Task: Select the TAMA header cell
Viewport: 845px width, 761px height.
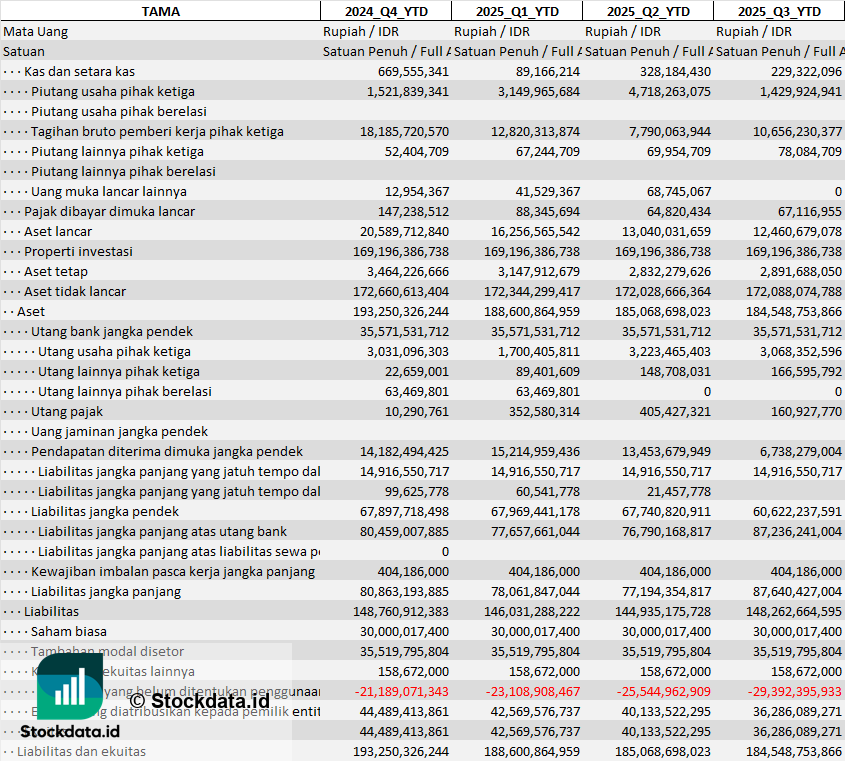Action: tap(160, 11)
